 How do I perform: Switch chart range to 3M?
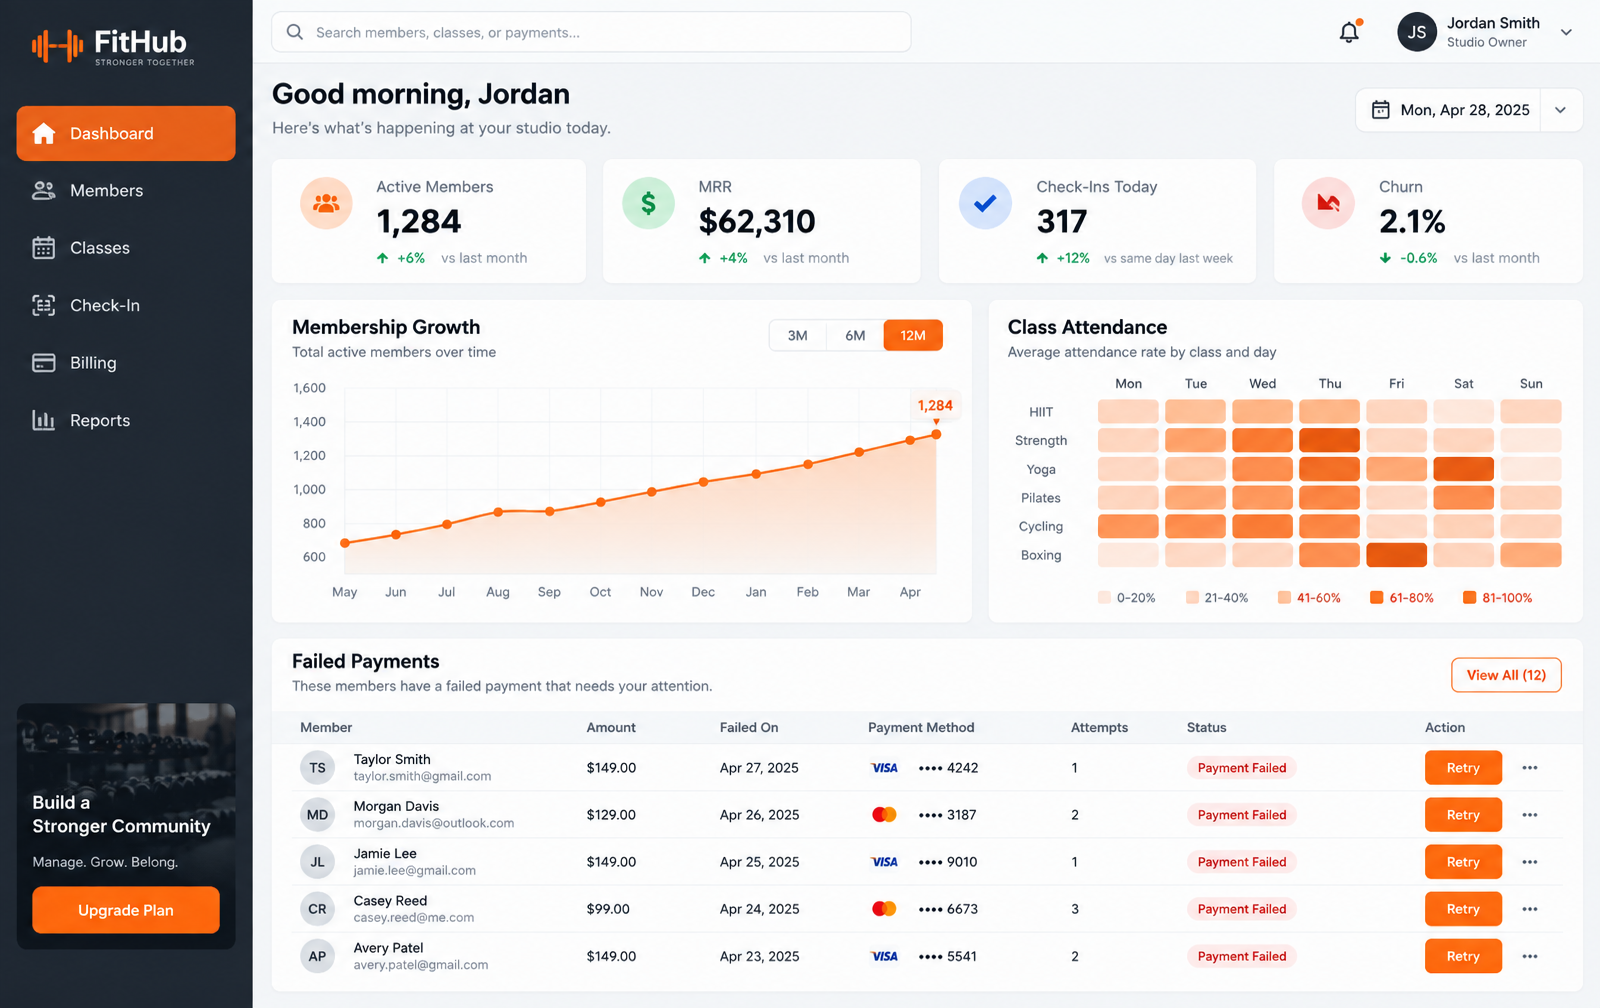click(797, 335)
